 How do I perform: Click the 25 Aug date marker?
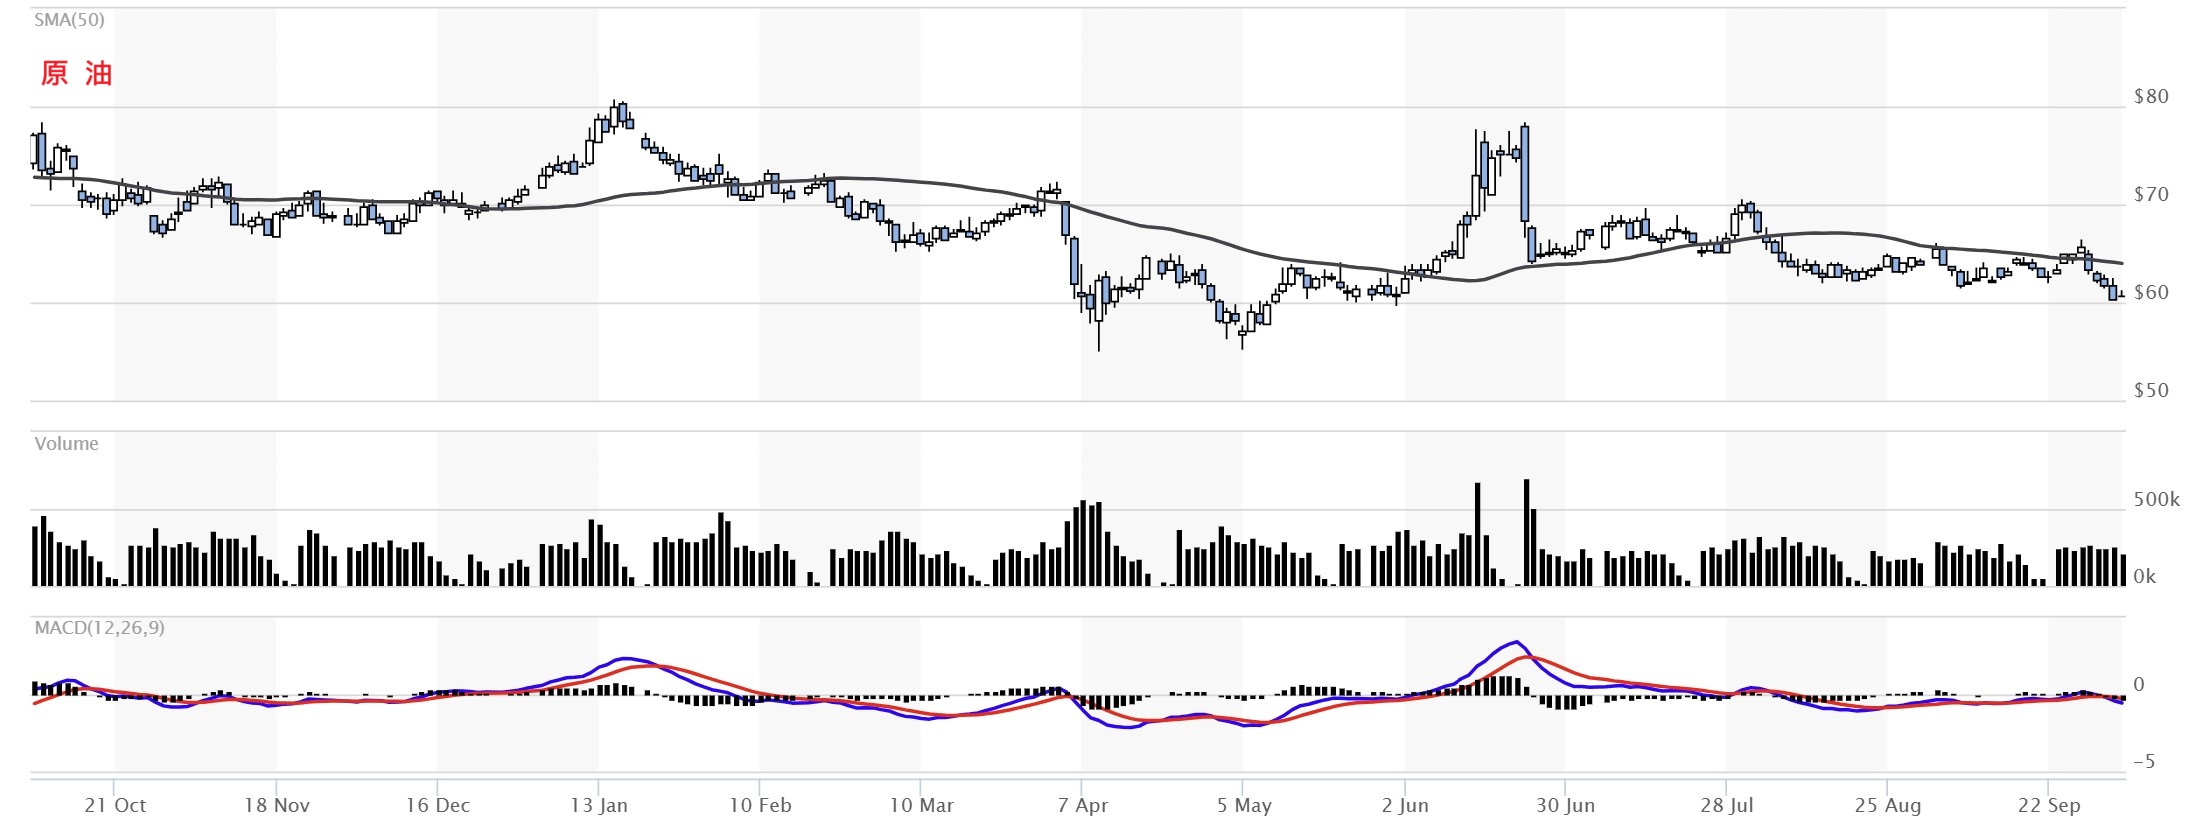click(x=1888, y=805)
